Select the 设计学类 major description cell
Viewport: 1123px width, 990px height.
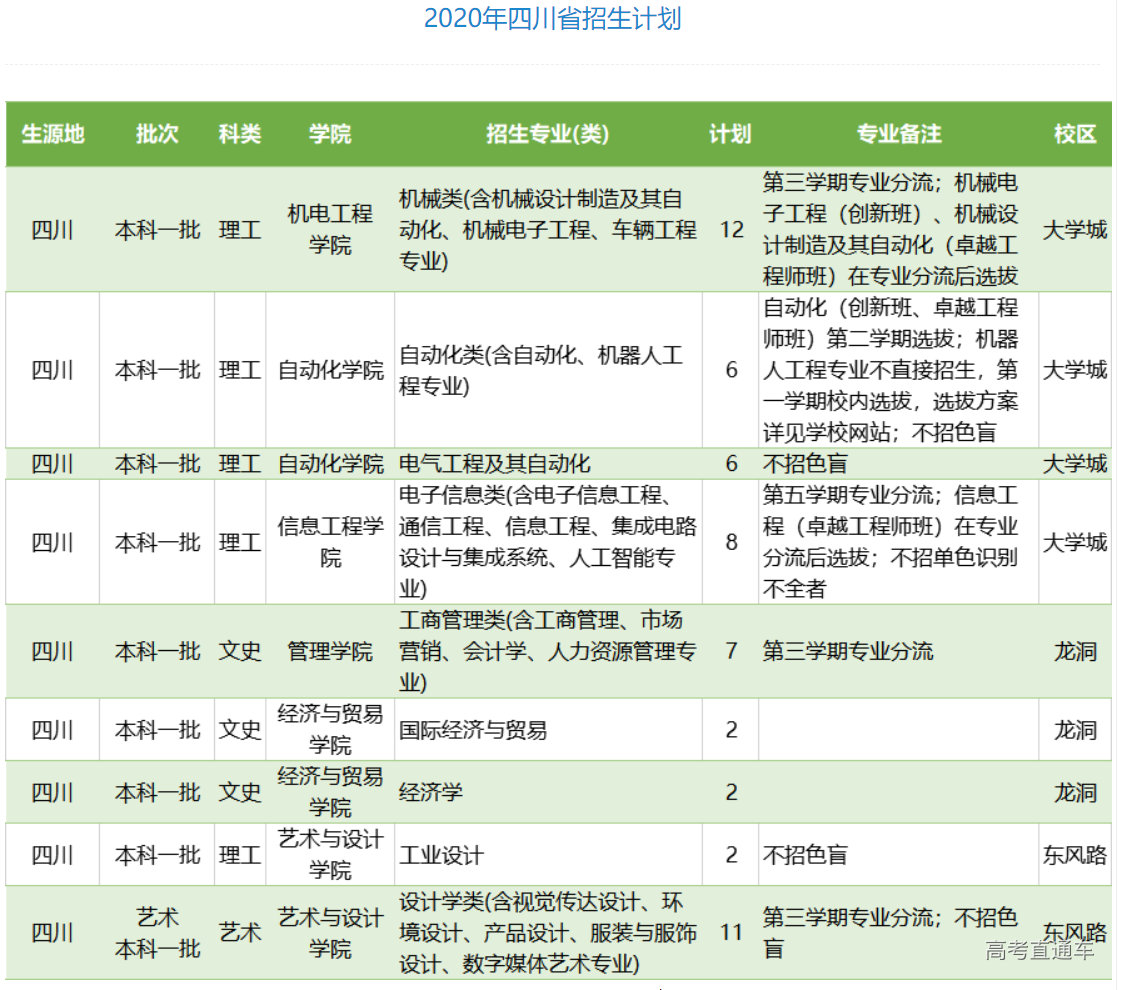[547, 933]
